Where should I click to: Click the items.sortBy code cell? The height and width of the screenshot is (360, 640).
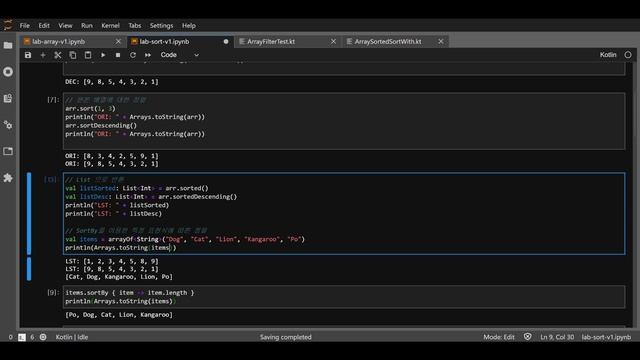point(344,297)
